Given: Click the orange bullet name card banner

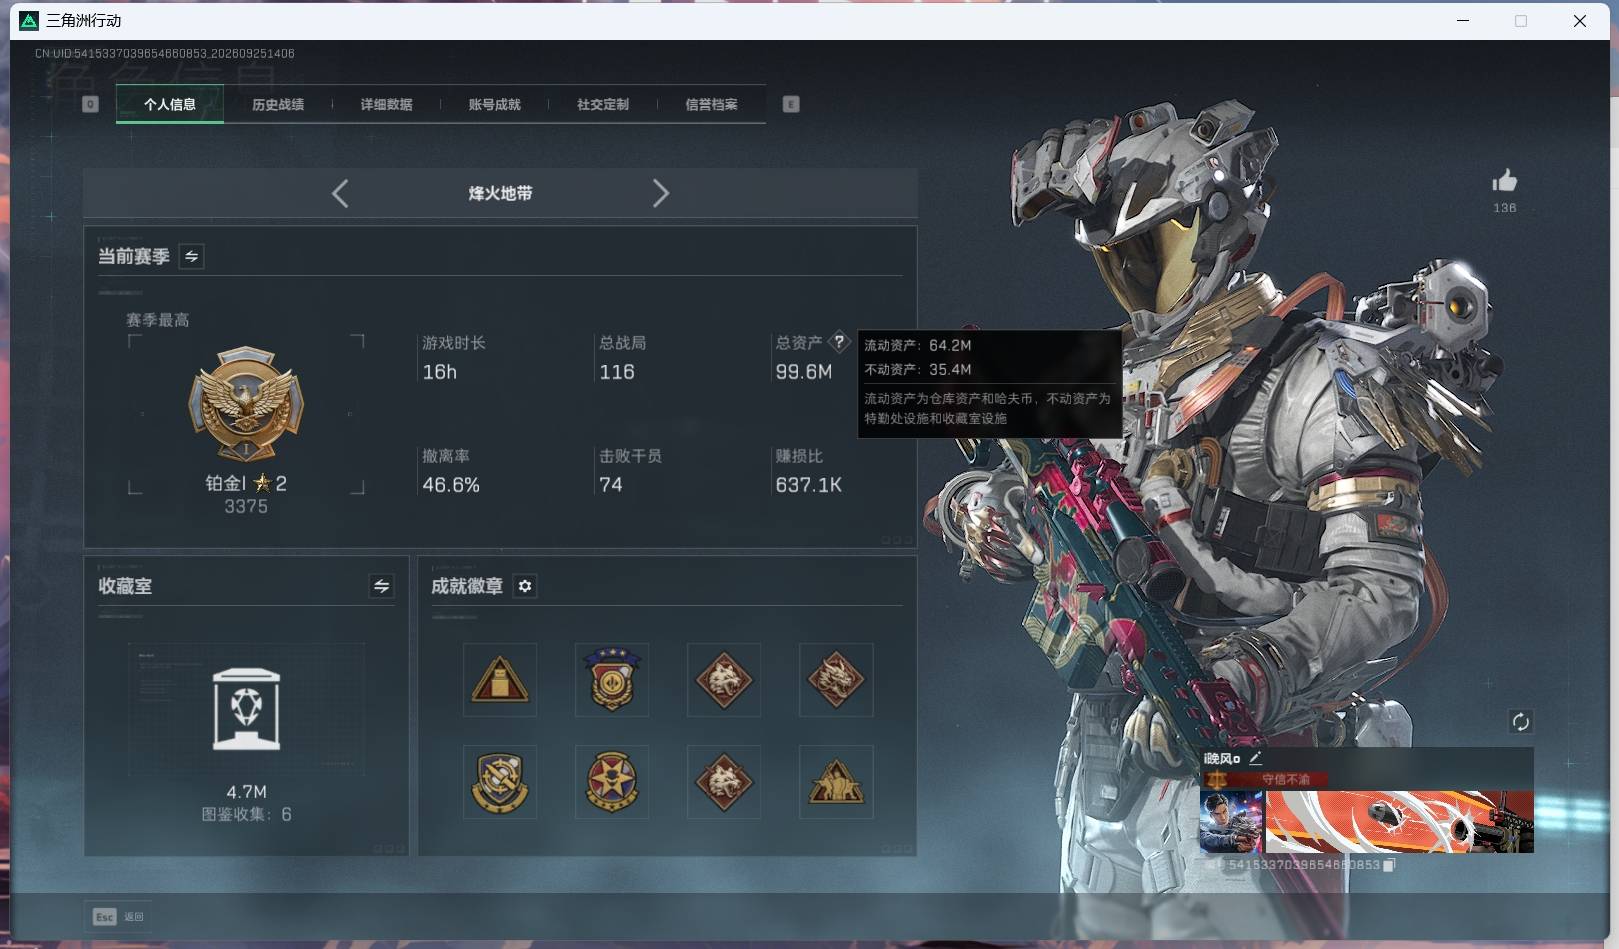Looking at the screenshot, I should click(1400, 822).
